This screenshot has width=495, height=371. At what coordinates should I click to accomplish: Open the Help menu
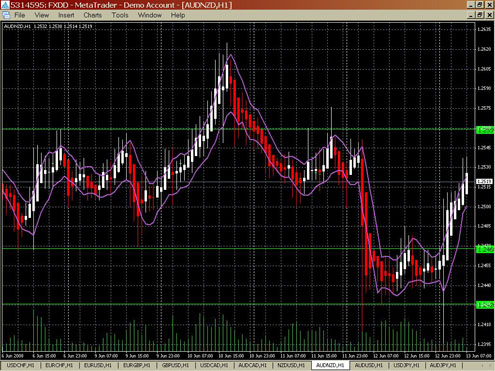pos(178,15)
